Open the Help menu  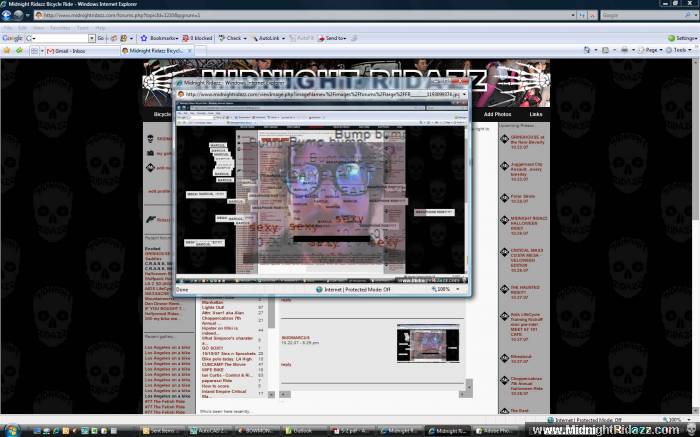tap(101, 28)
